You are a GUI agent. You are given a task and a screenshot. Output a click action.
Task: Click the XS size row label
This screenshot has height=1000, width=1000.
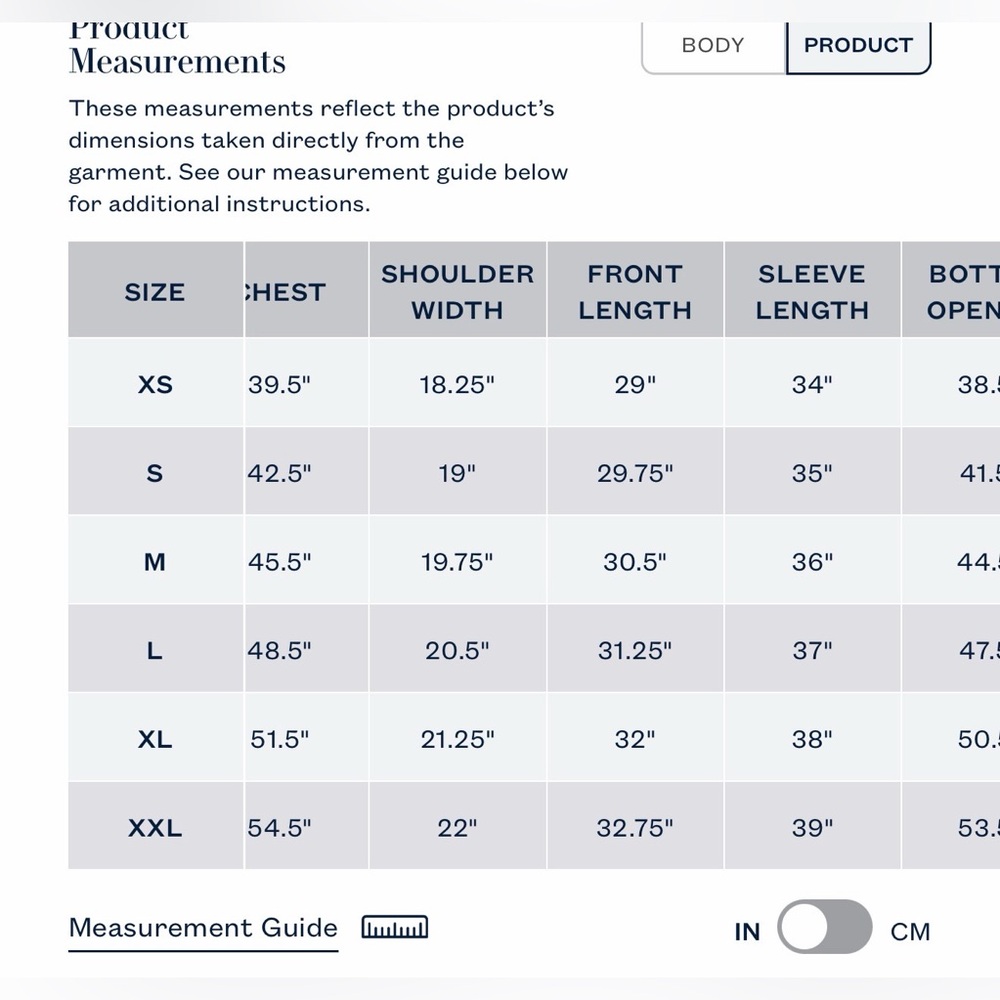(x=156, y=384)
